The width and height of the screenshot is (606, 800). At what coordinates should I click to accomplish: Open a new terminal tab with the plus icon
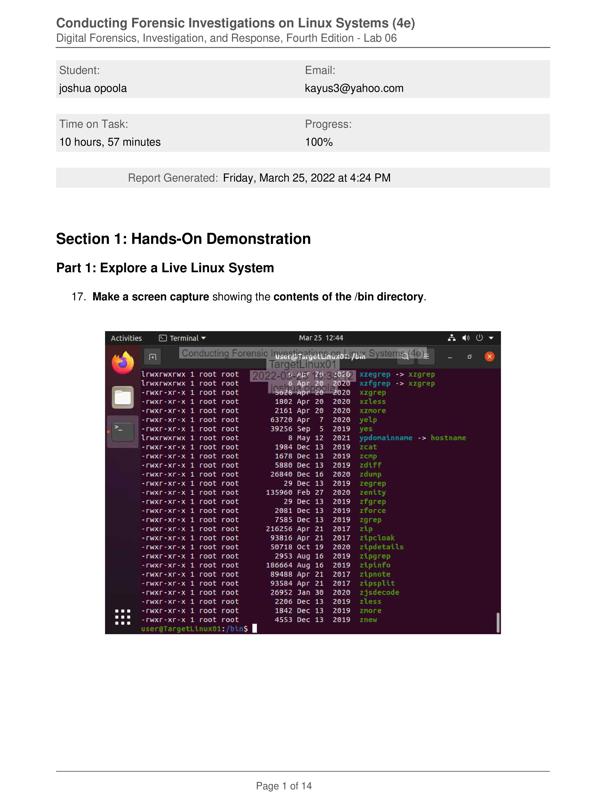click(x=153, y=357)
